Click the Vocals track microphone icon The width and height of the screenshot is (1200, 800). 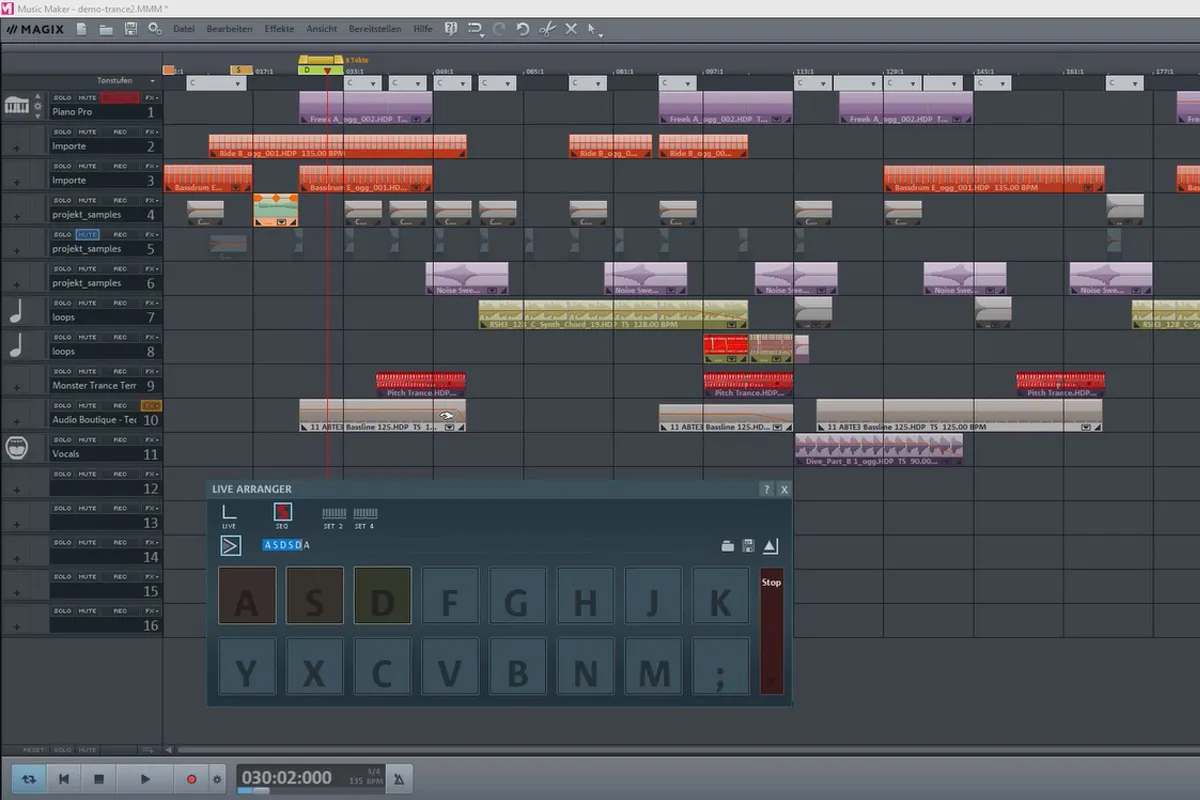(16, 447)
